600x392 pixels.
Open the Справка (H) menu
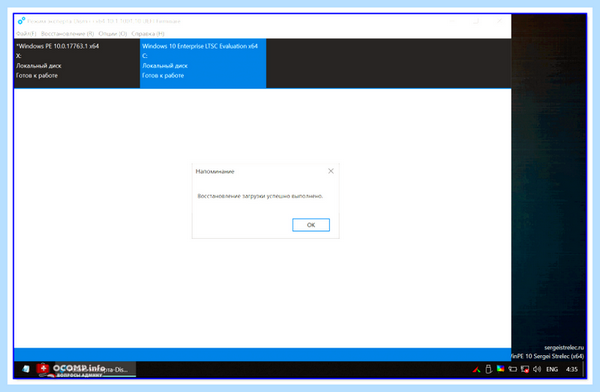[148, 34]
